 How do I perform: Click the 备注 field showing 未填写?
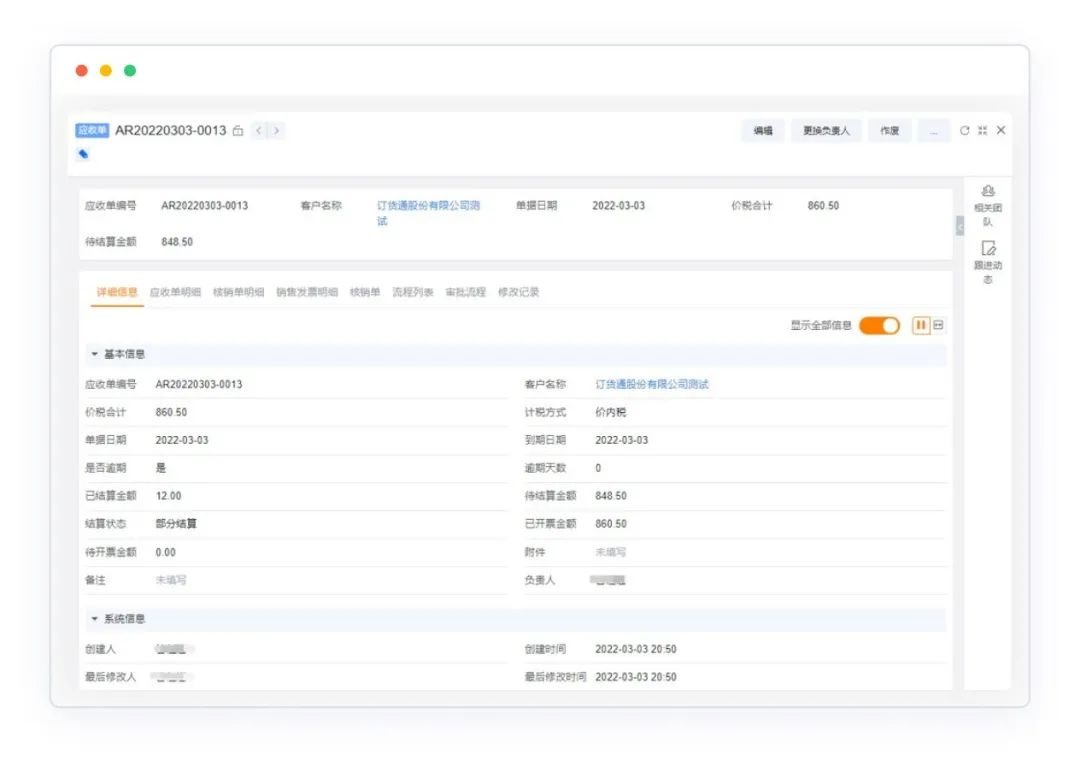[171, 580]
